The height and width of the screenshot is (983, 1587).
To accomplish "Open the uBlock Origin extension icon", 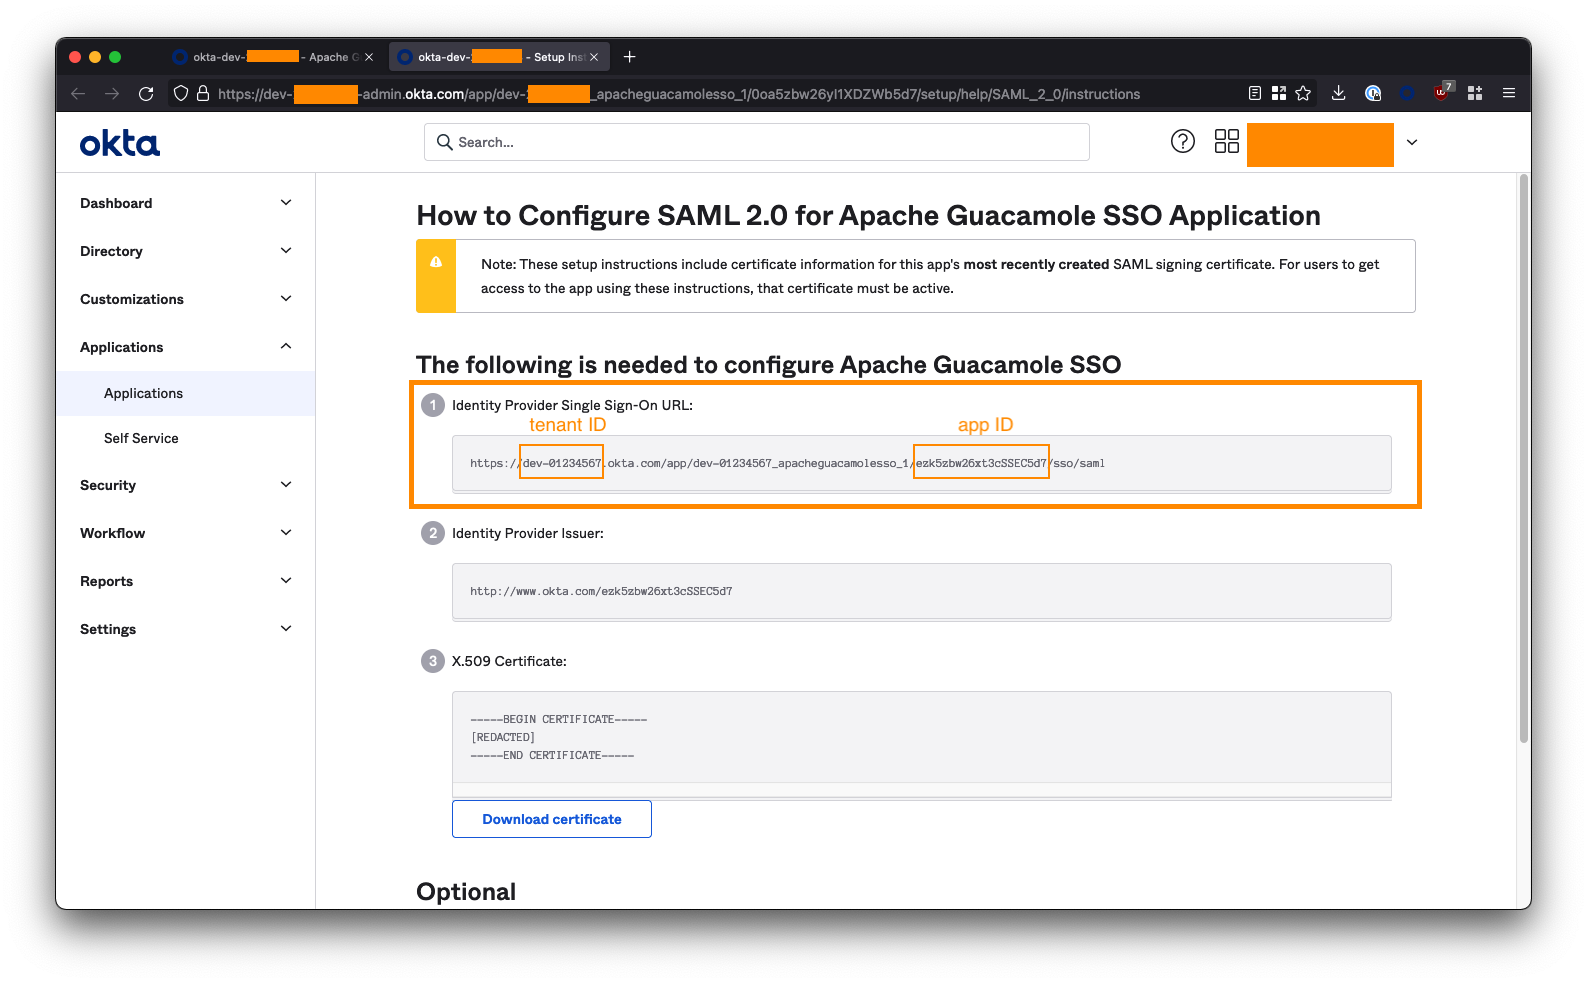I will click(1441, 93).
